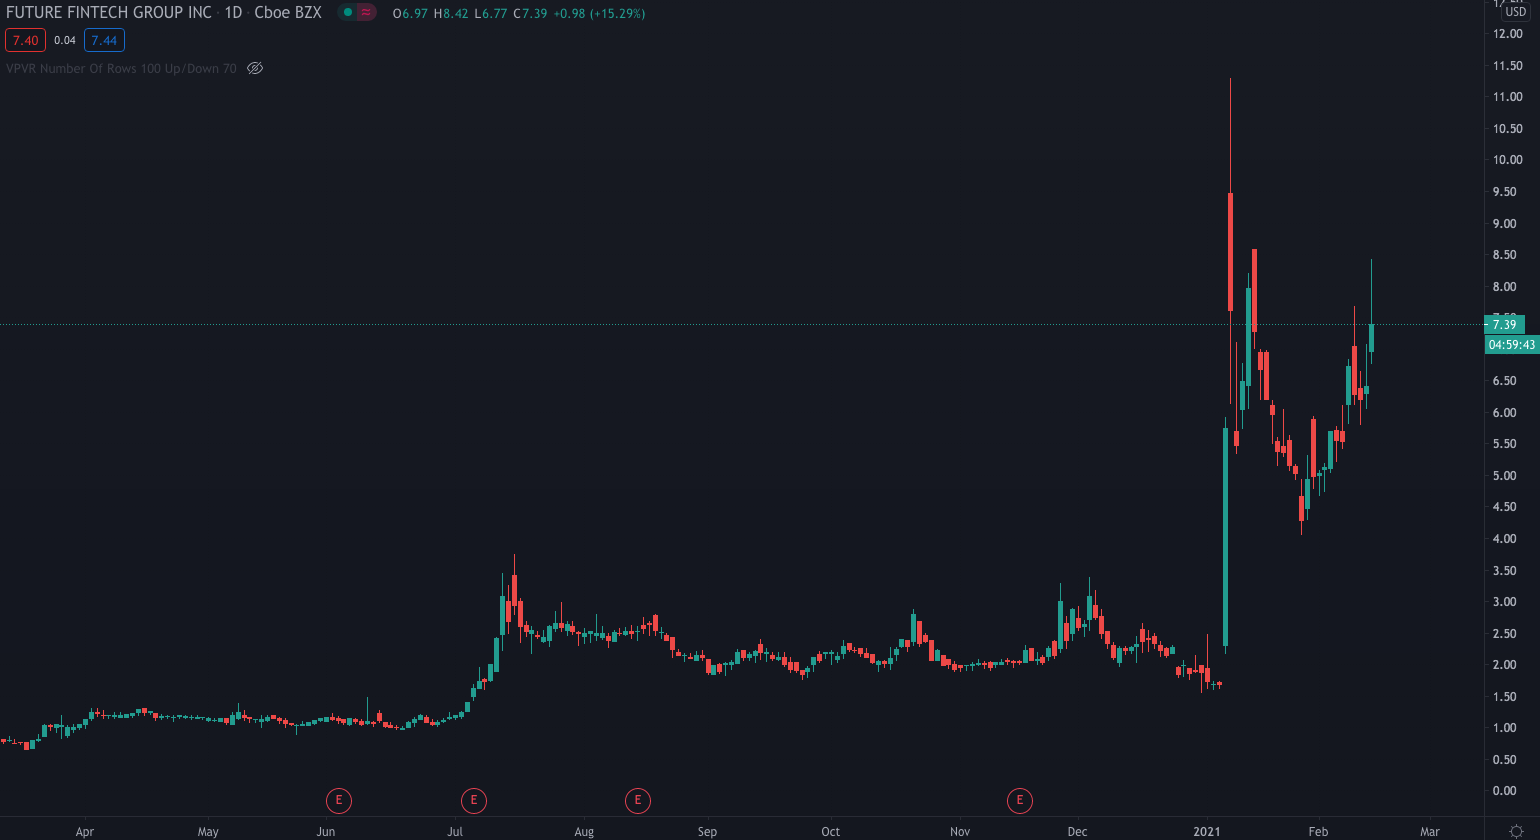The width and height of the screenshot is (1540, 840).
Task: Show the hidden VPVR indicator via eye icon
Action: point(255,68)
